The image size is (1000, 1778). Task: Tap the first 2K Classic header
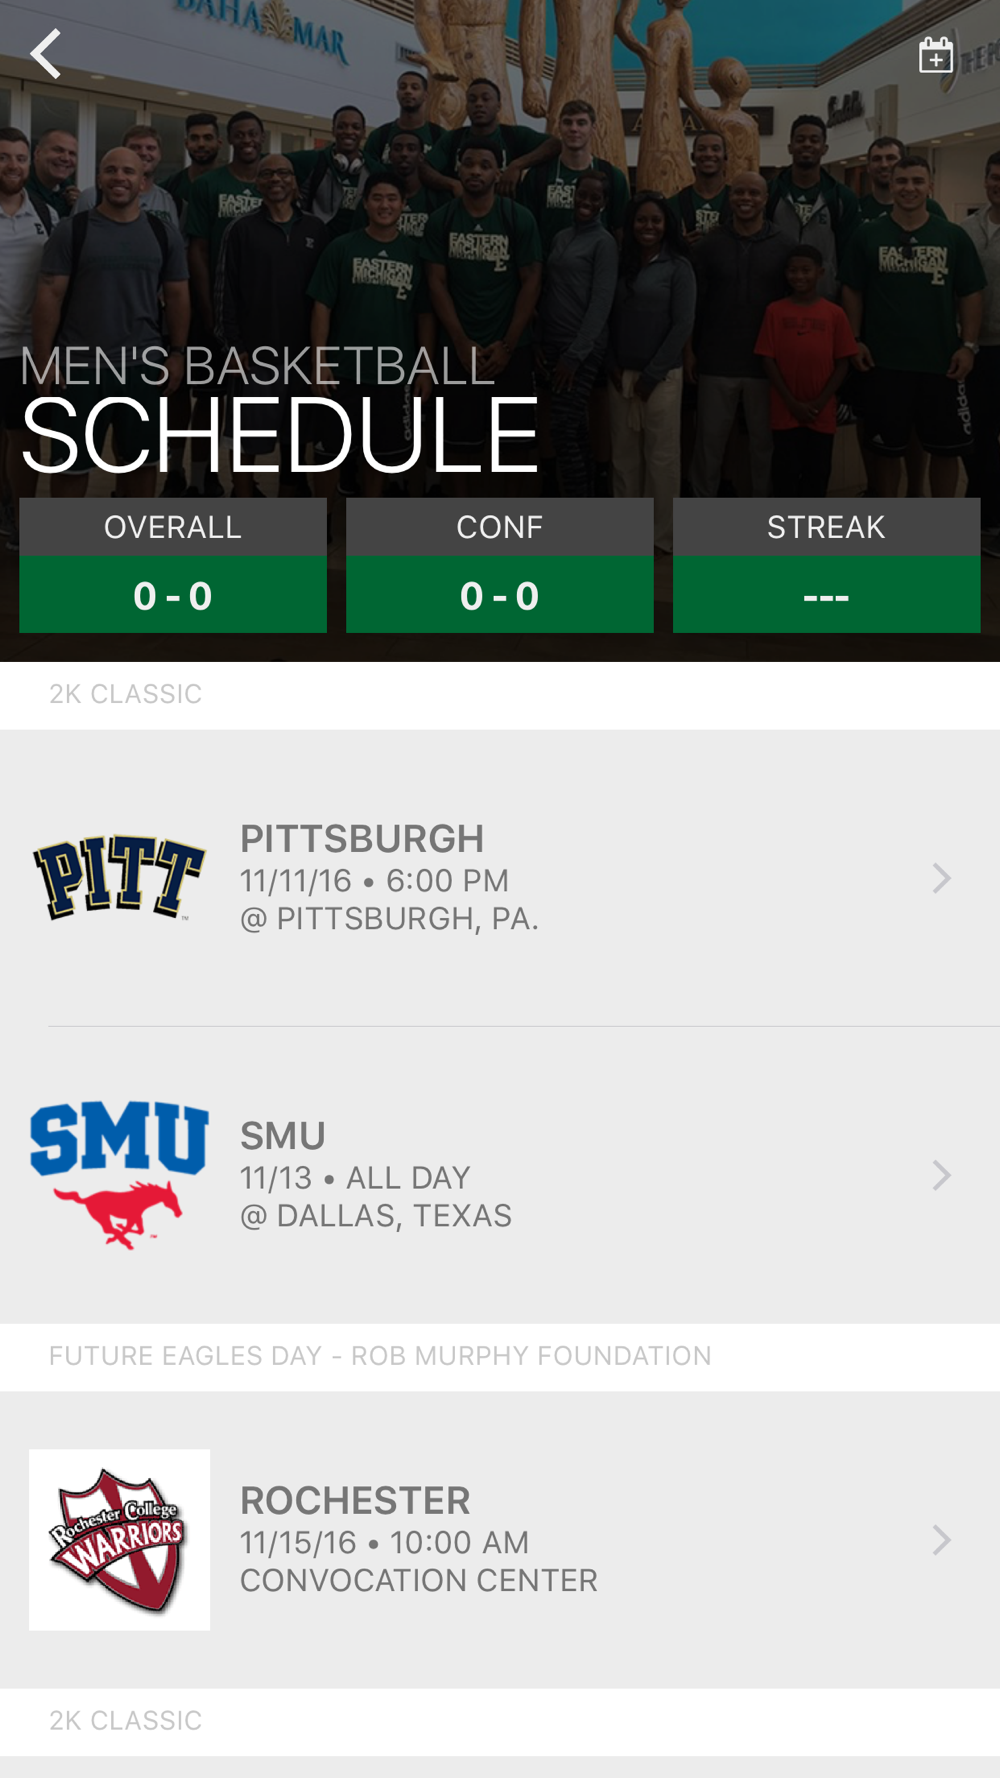[x=126, y=694]
